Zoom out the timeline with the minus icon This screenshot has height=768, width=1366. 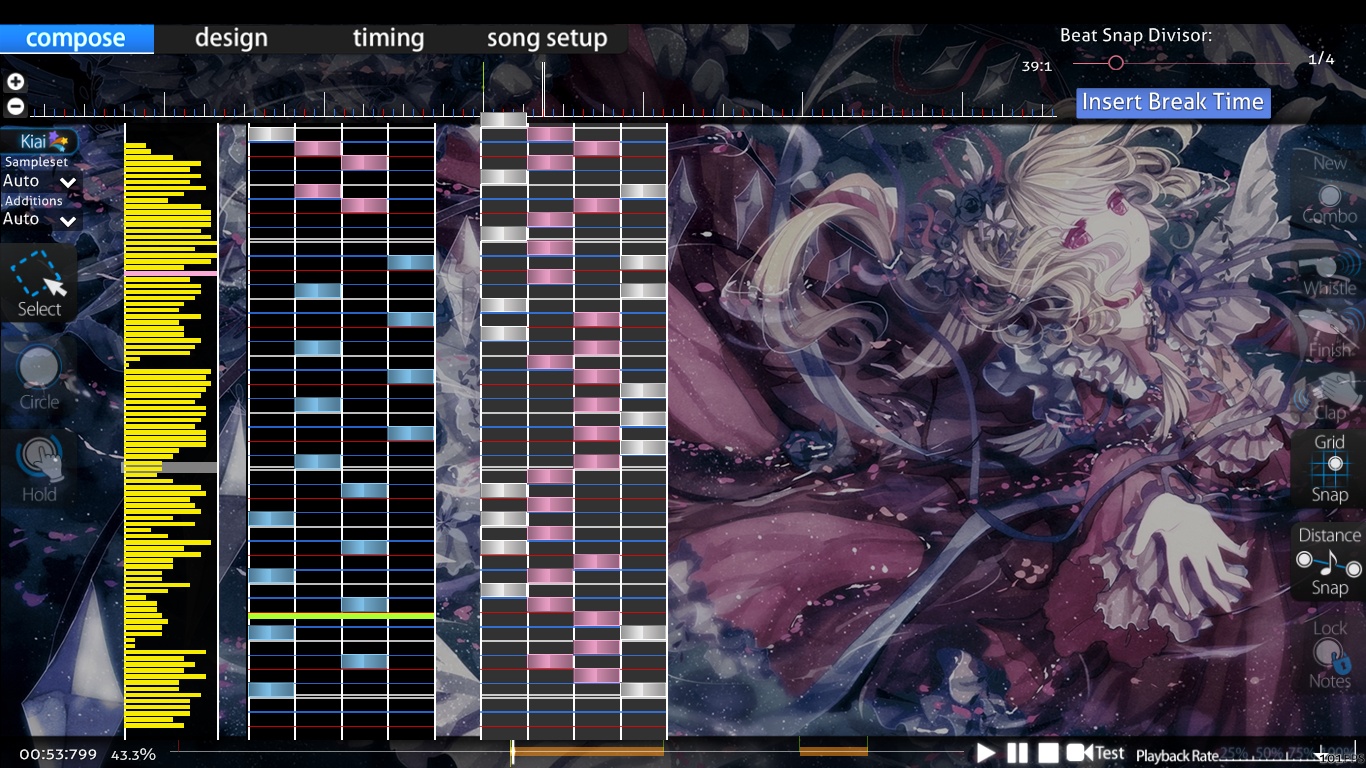click(x=15, y=106)
